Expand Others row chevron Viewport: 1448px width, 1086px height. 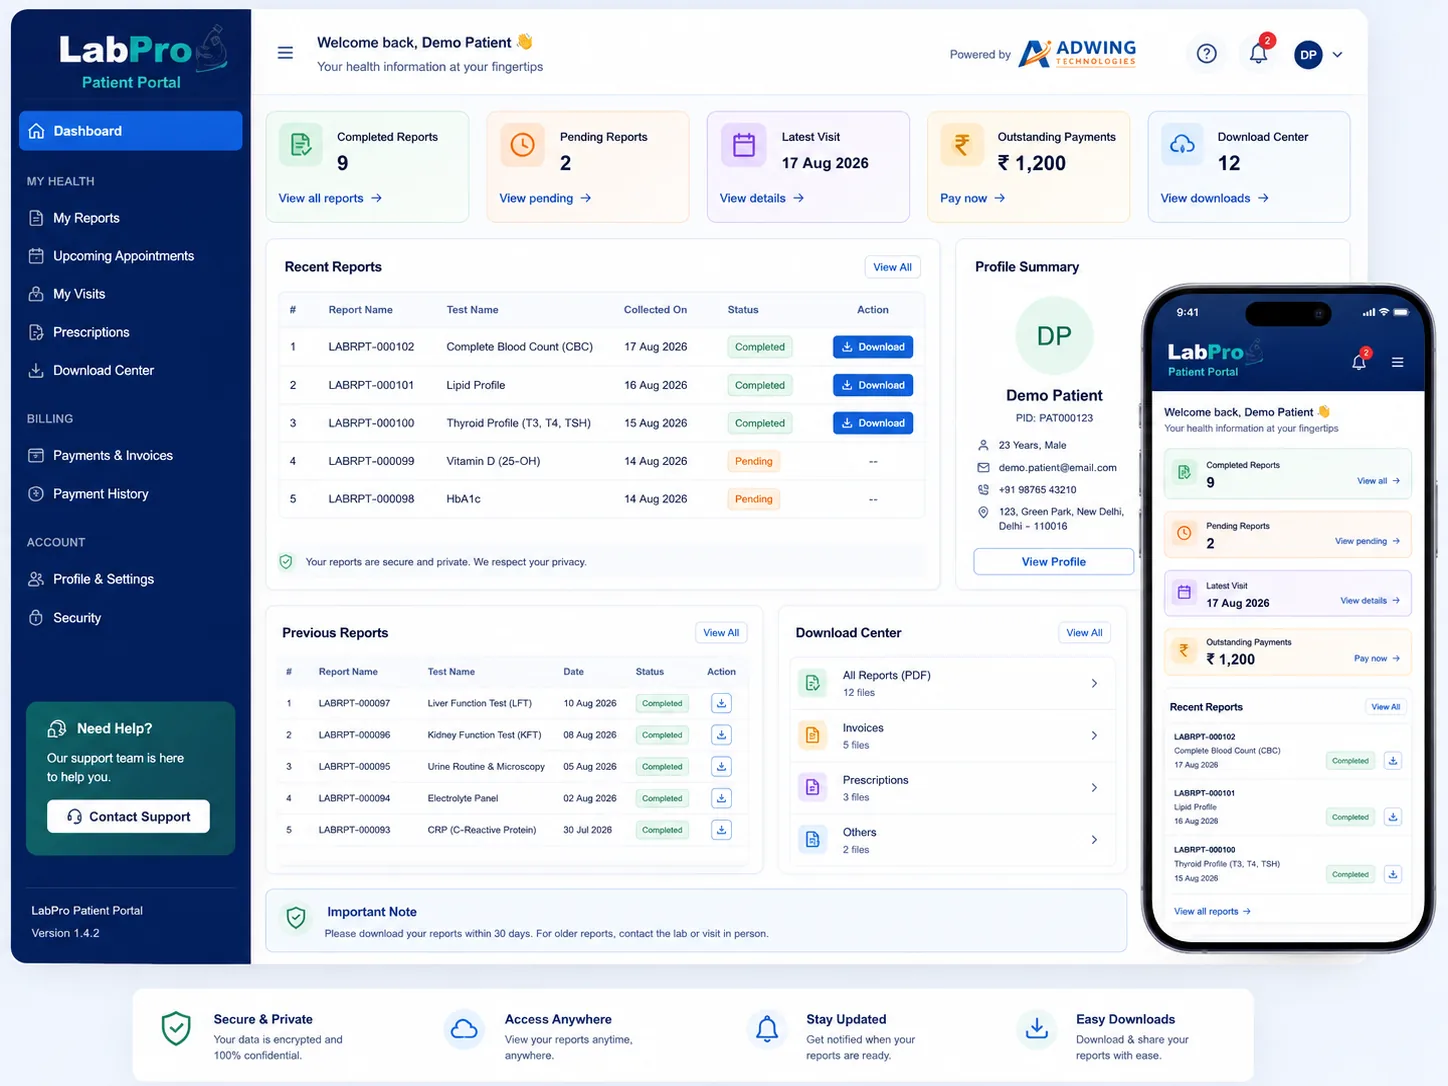pyautogui.click(x=1094, y=840)
